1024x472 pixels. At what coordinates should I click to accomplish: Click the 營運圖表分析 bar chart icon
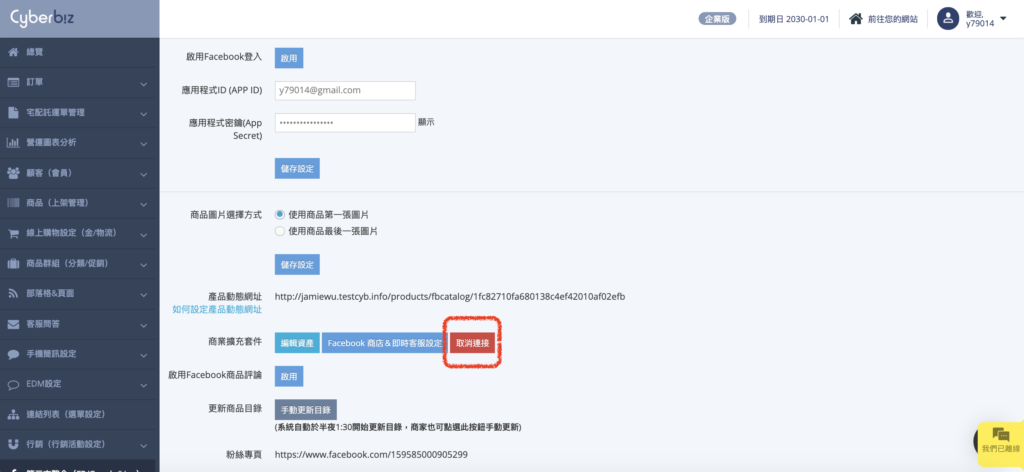click(x=13, y=143)
